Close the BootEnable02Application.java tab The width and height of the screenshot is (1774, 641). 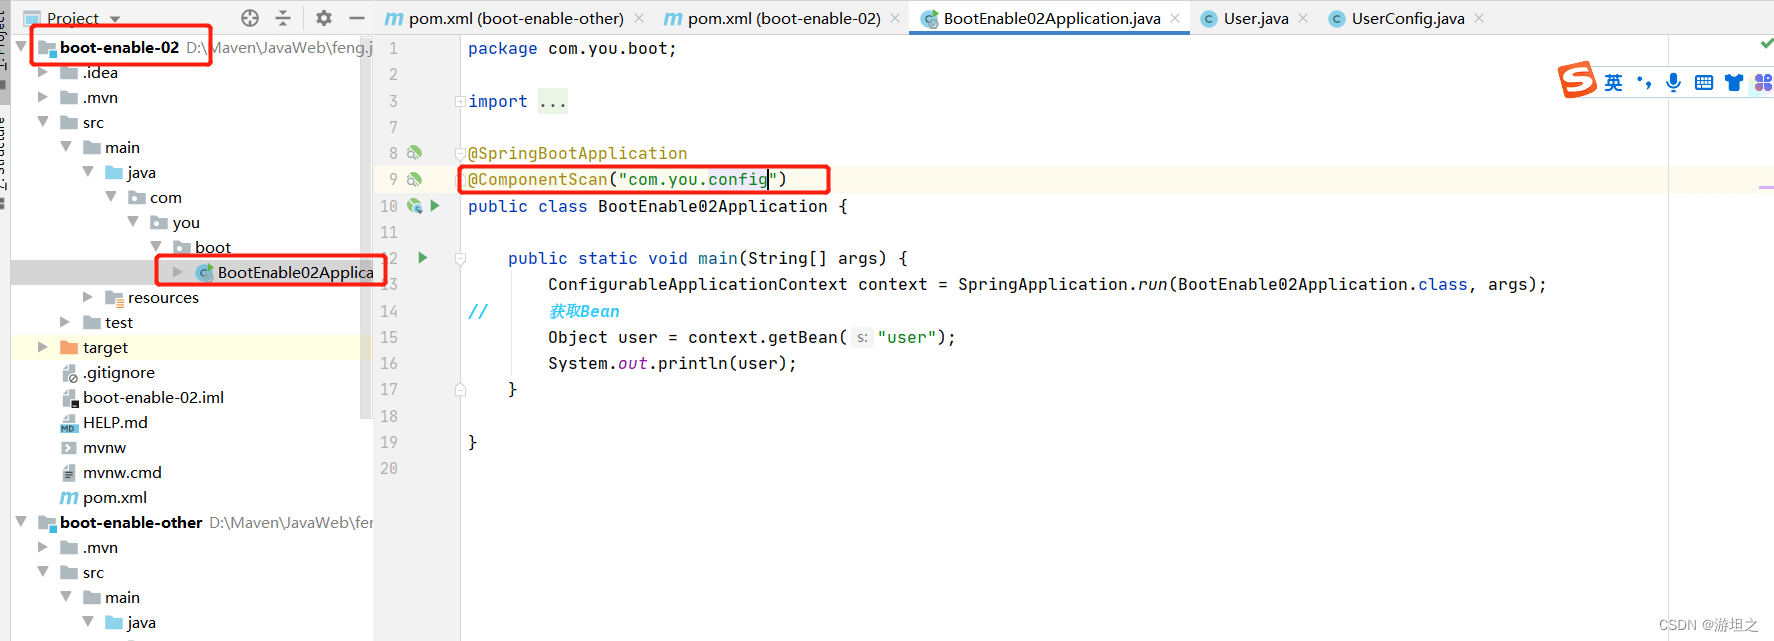tap(1175, 18)
